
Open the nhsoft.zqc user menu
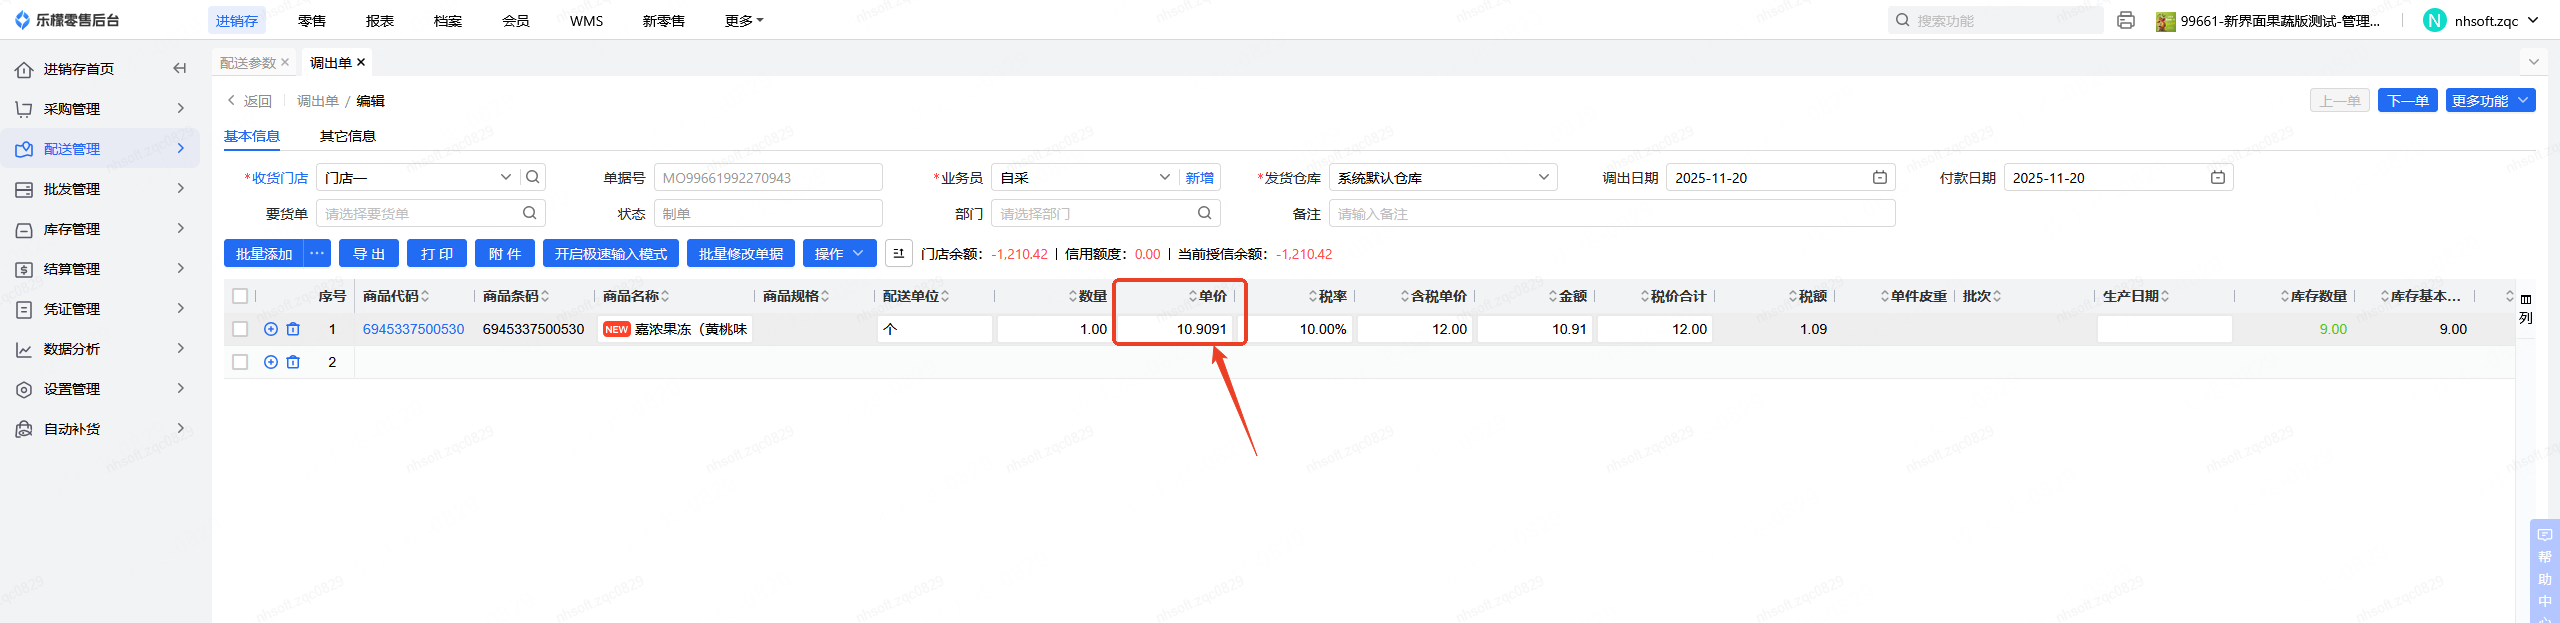pyautogui.click(x=2496, y=20)
